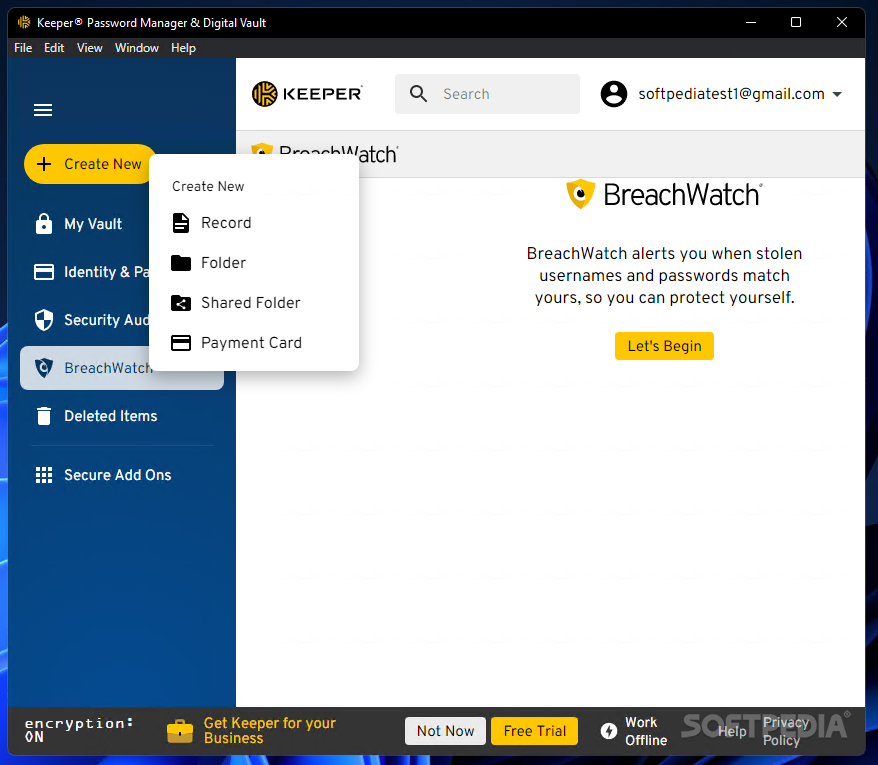Image resolution: width=878 pixels, height=765 pixels.
Task: Click the Identity & Payments card icon
Action: [x=44, y=272]
